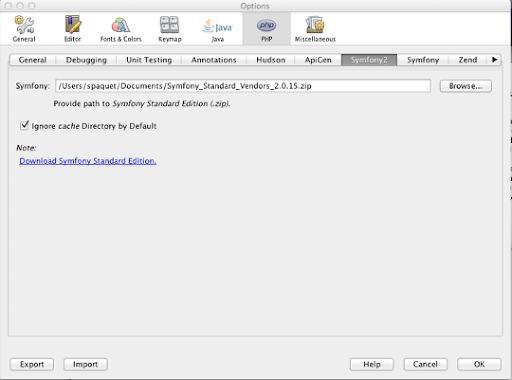This screenshot has width=512, height=380.
Task: Switch to the Unit Testing tab
Action: tap(149, 60)
